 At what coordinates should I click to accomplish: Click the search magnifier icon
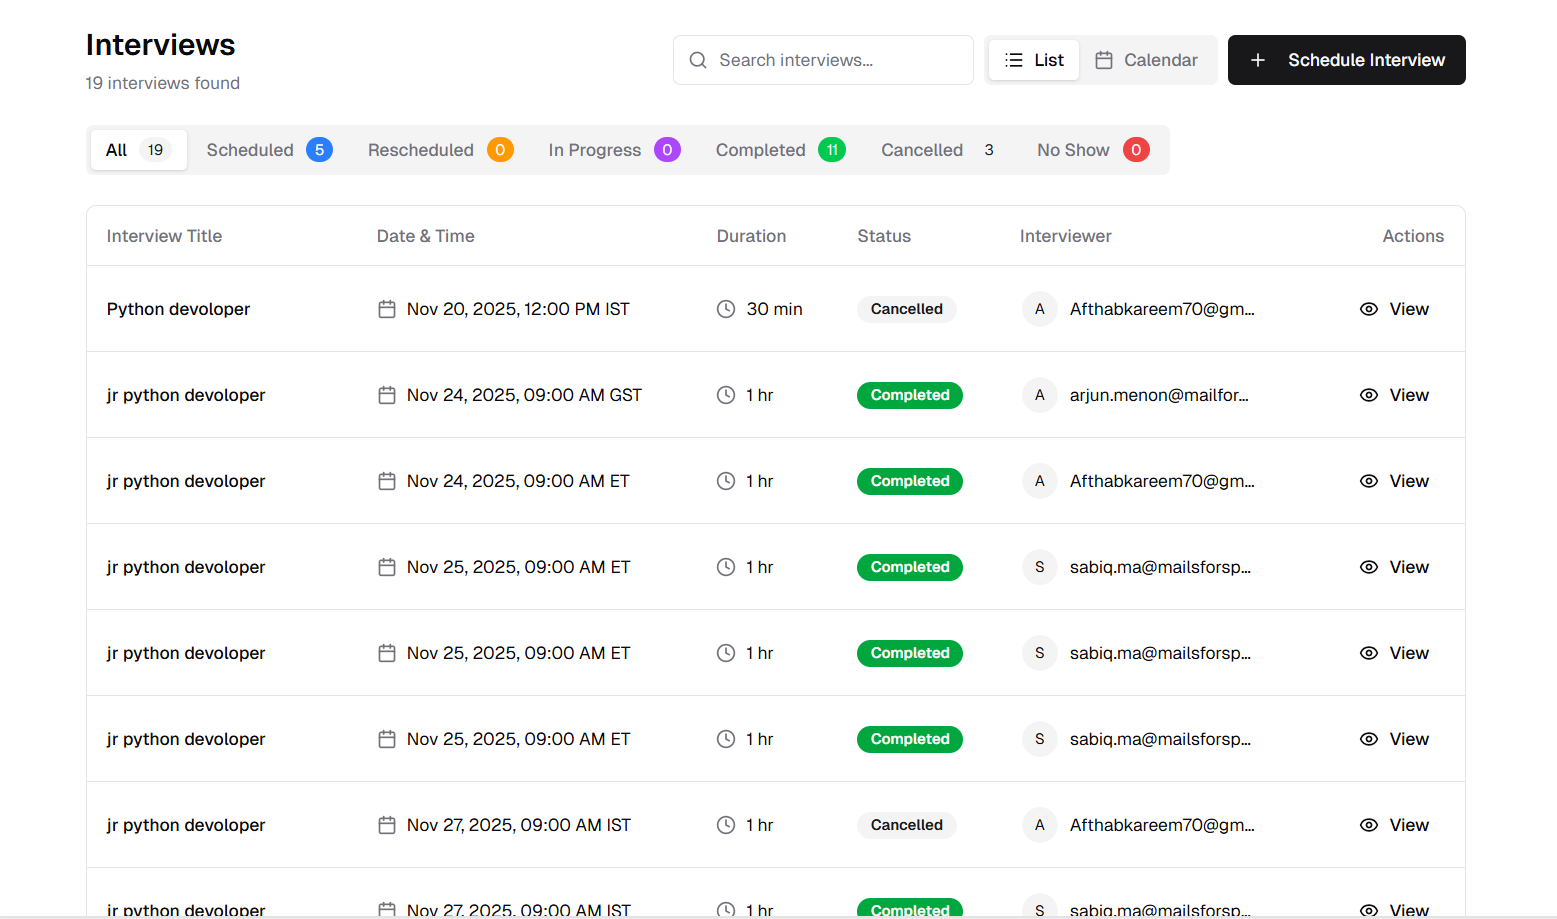pos(698,60)
